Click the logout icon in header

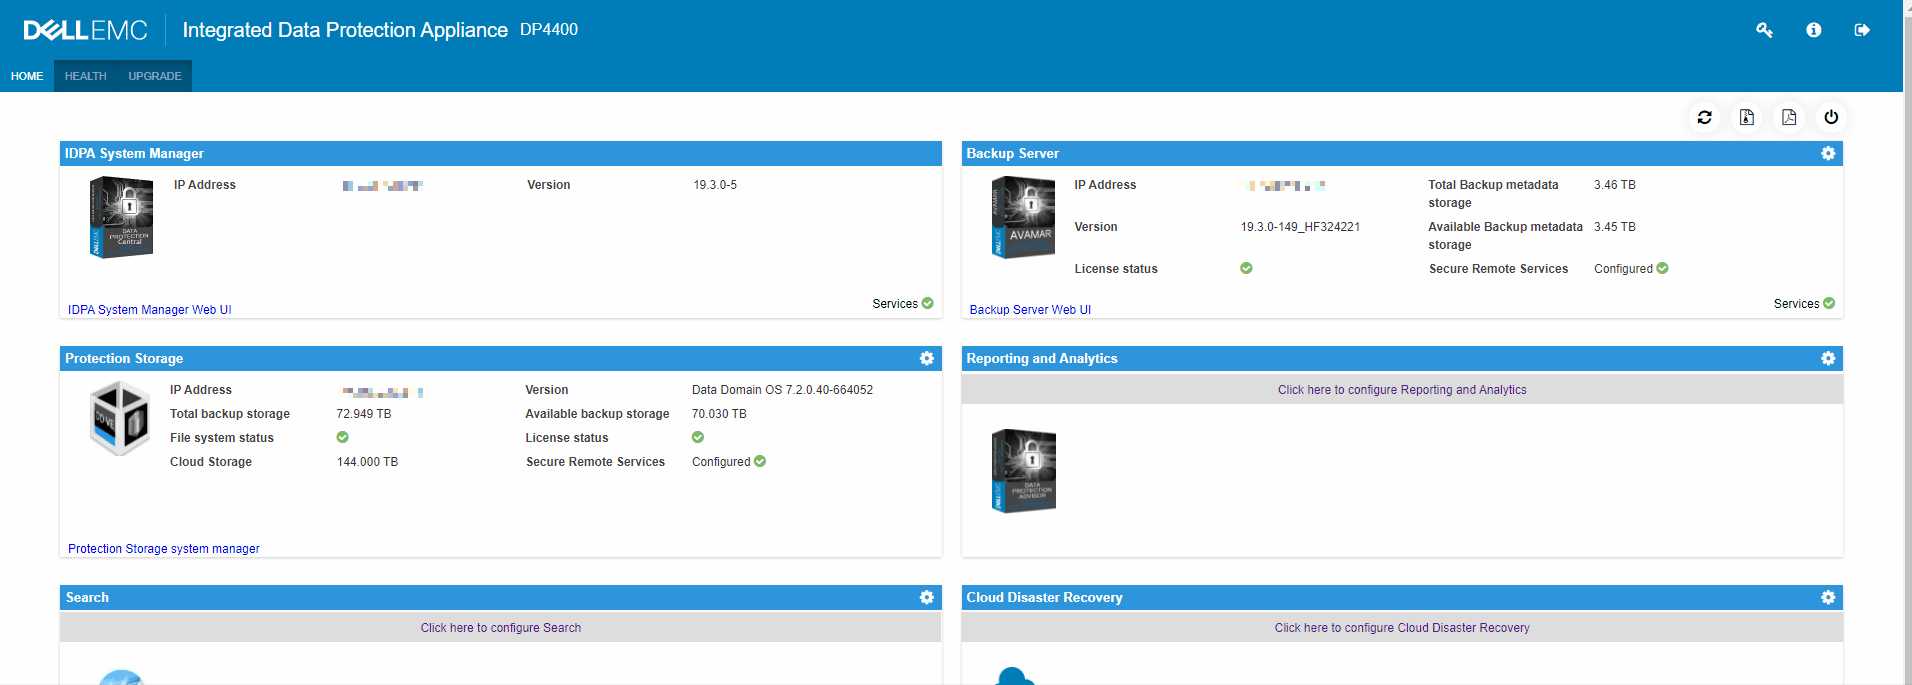(x=1861, y=30)
